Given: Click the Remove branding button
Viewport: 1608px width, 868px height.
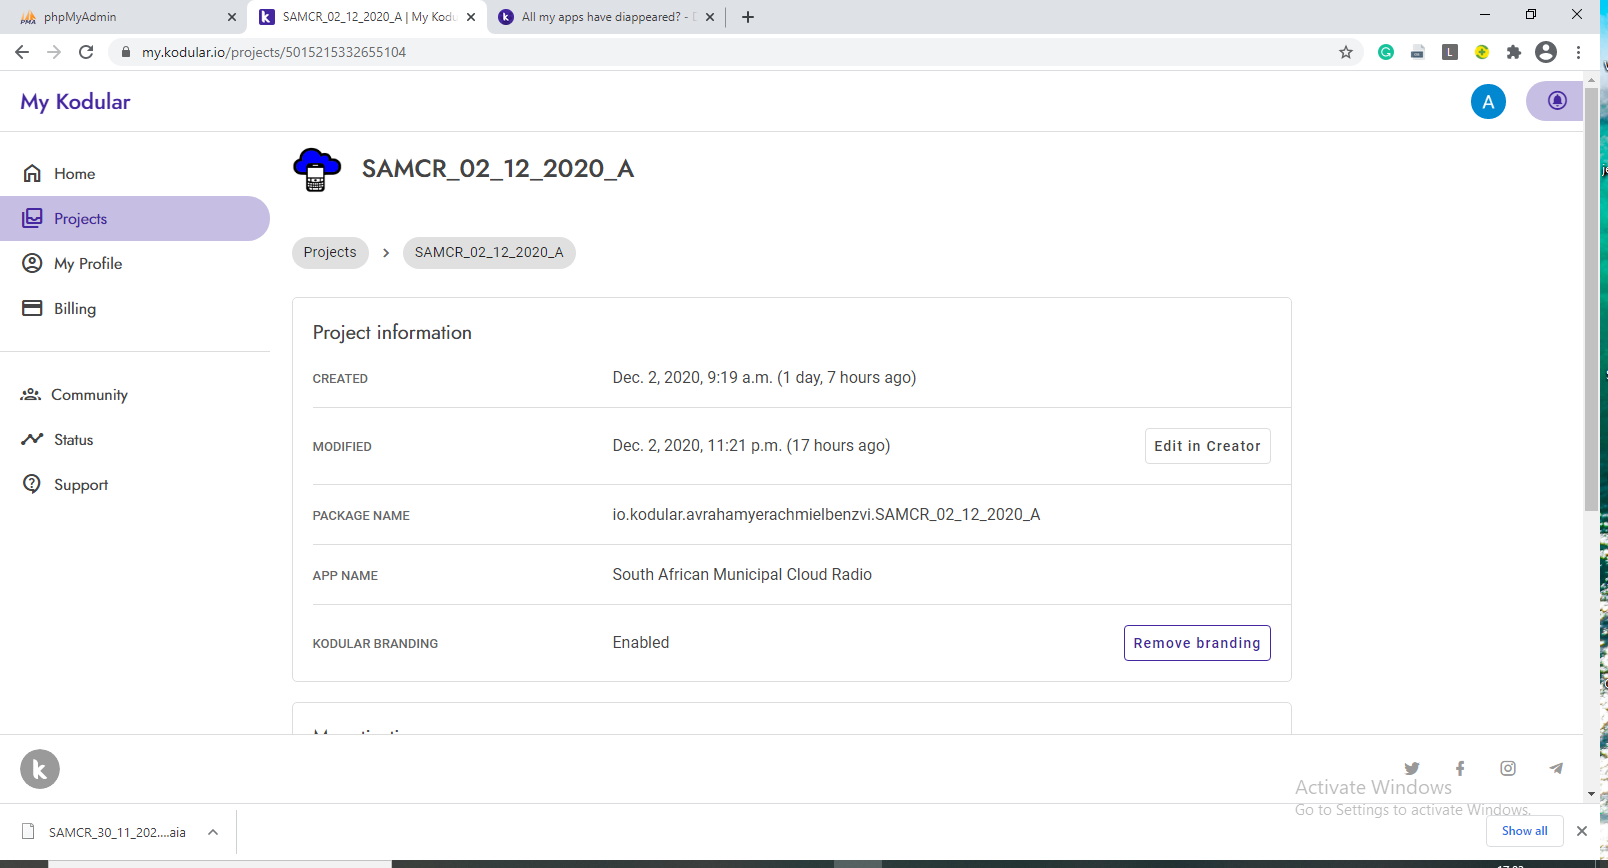Looking at the screenshot, I should pos(1197,643).
